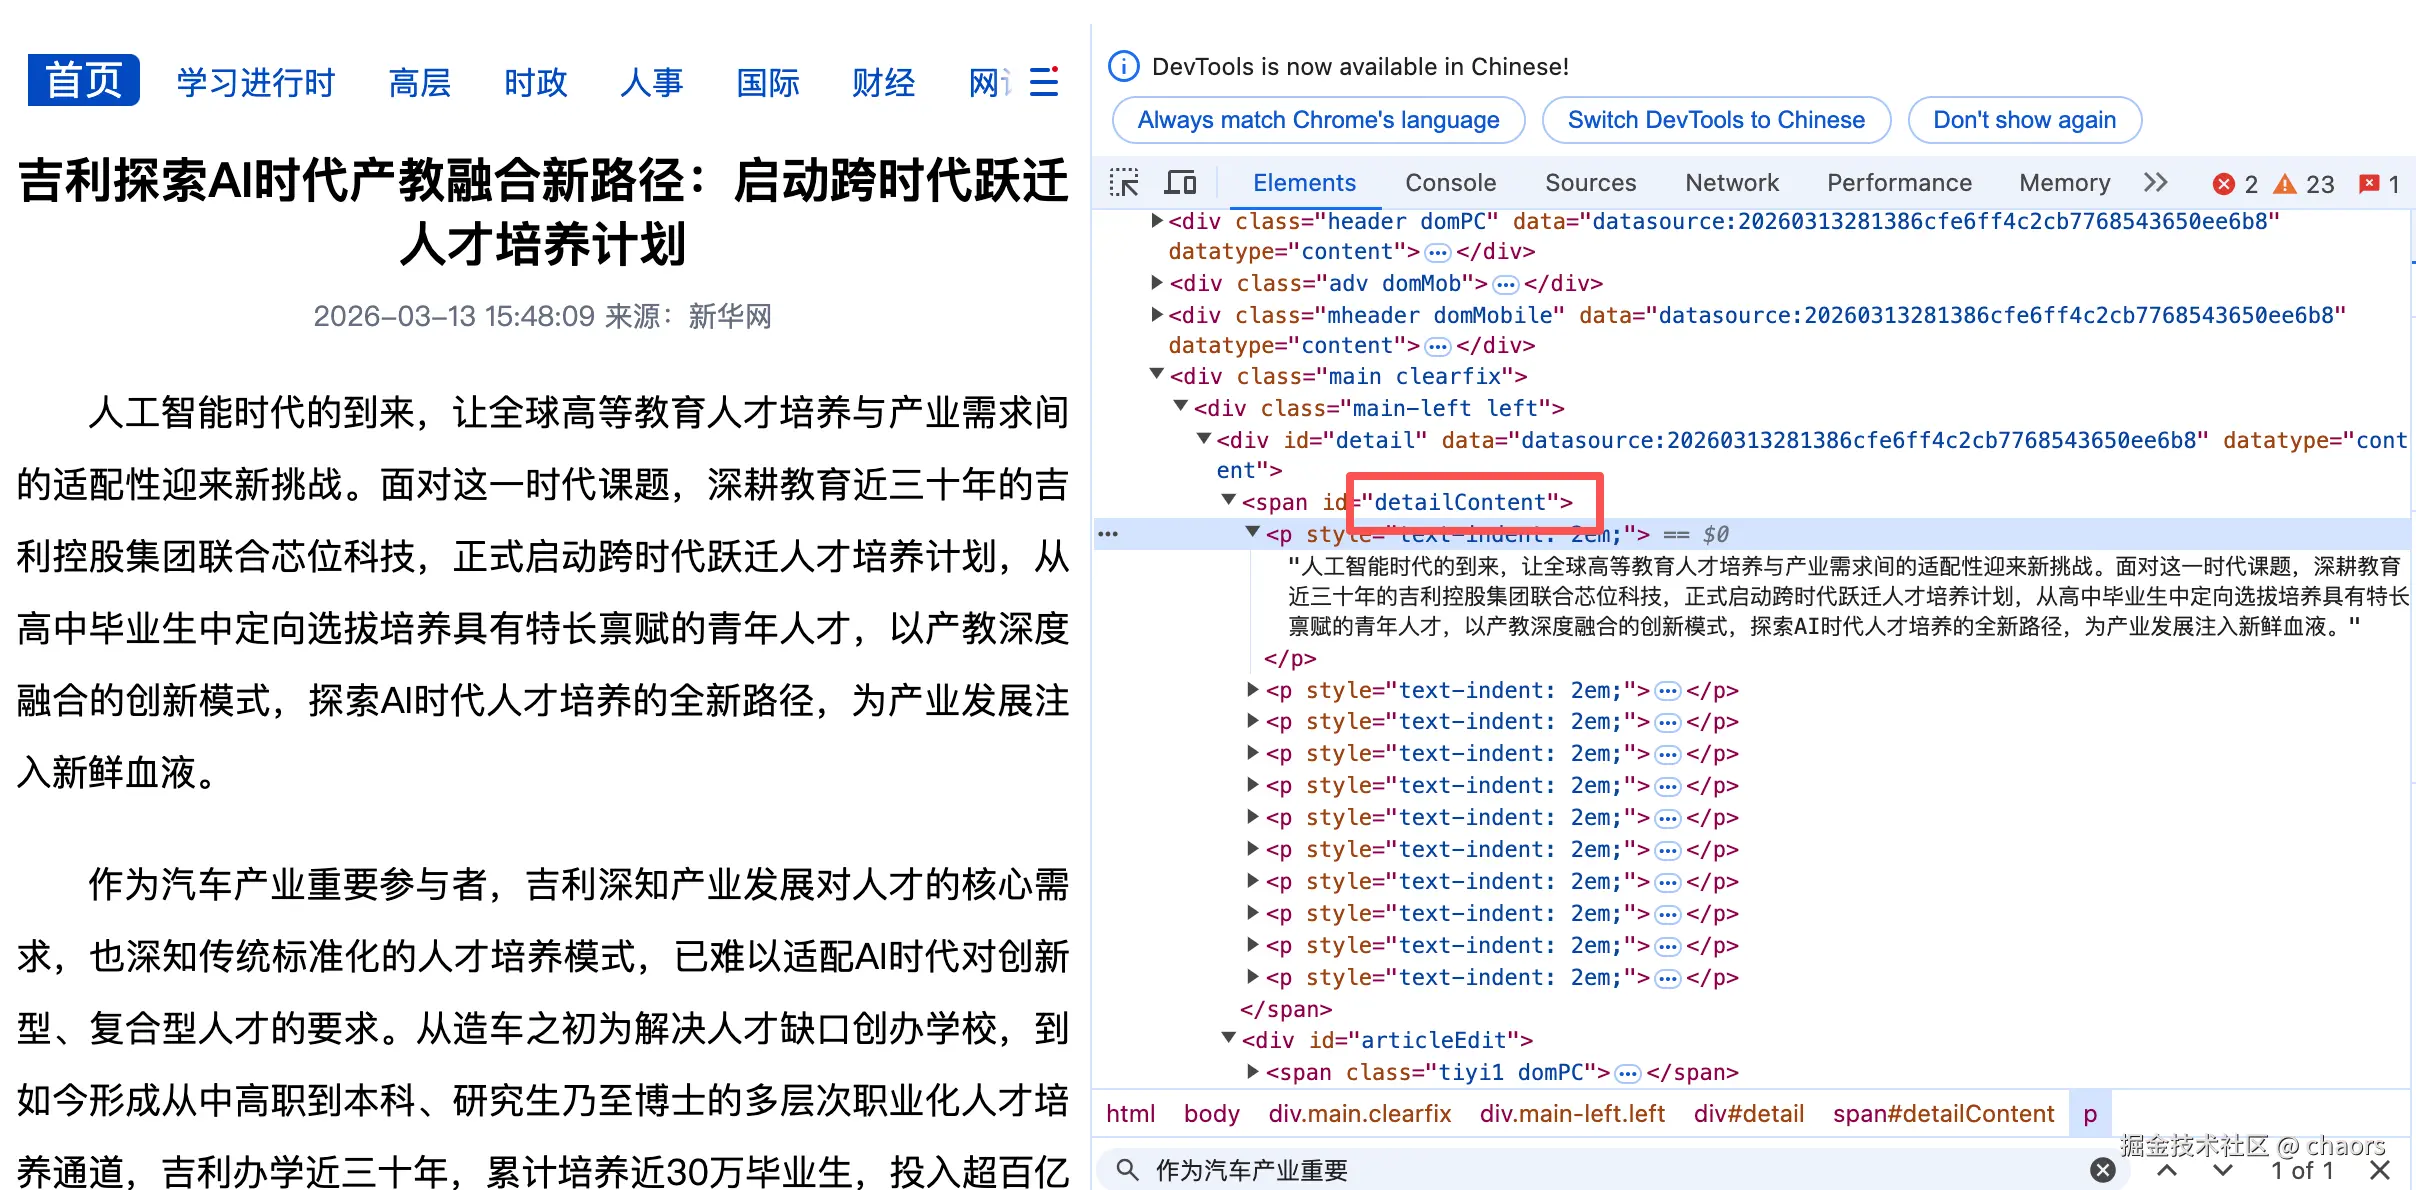2416x1190 pixels.
Task: Go to next search result arrow
Action: pos(2223,1170)
